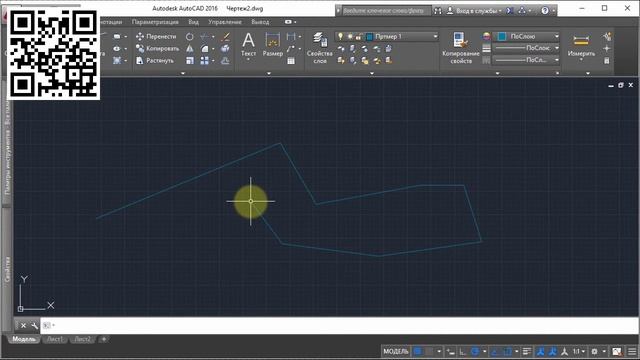Open the Вывод ribbon tab

click(260, 22)
